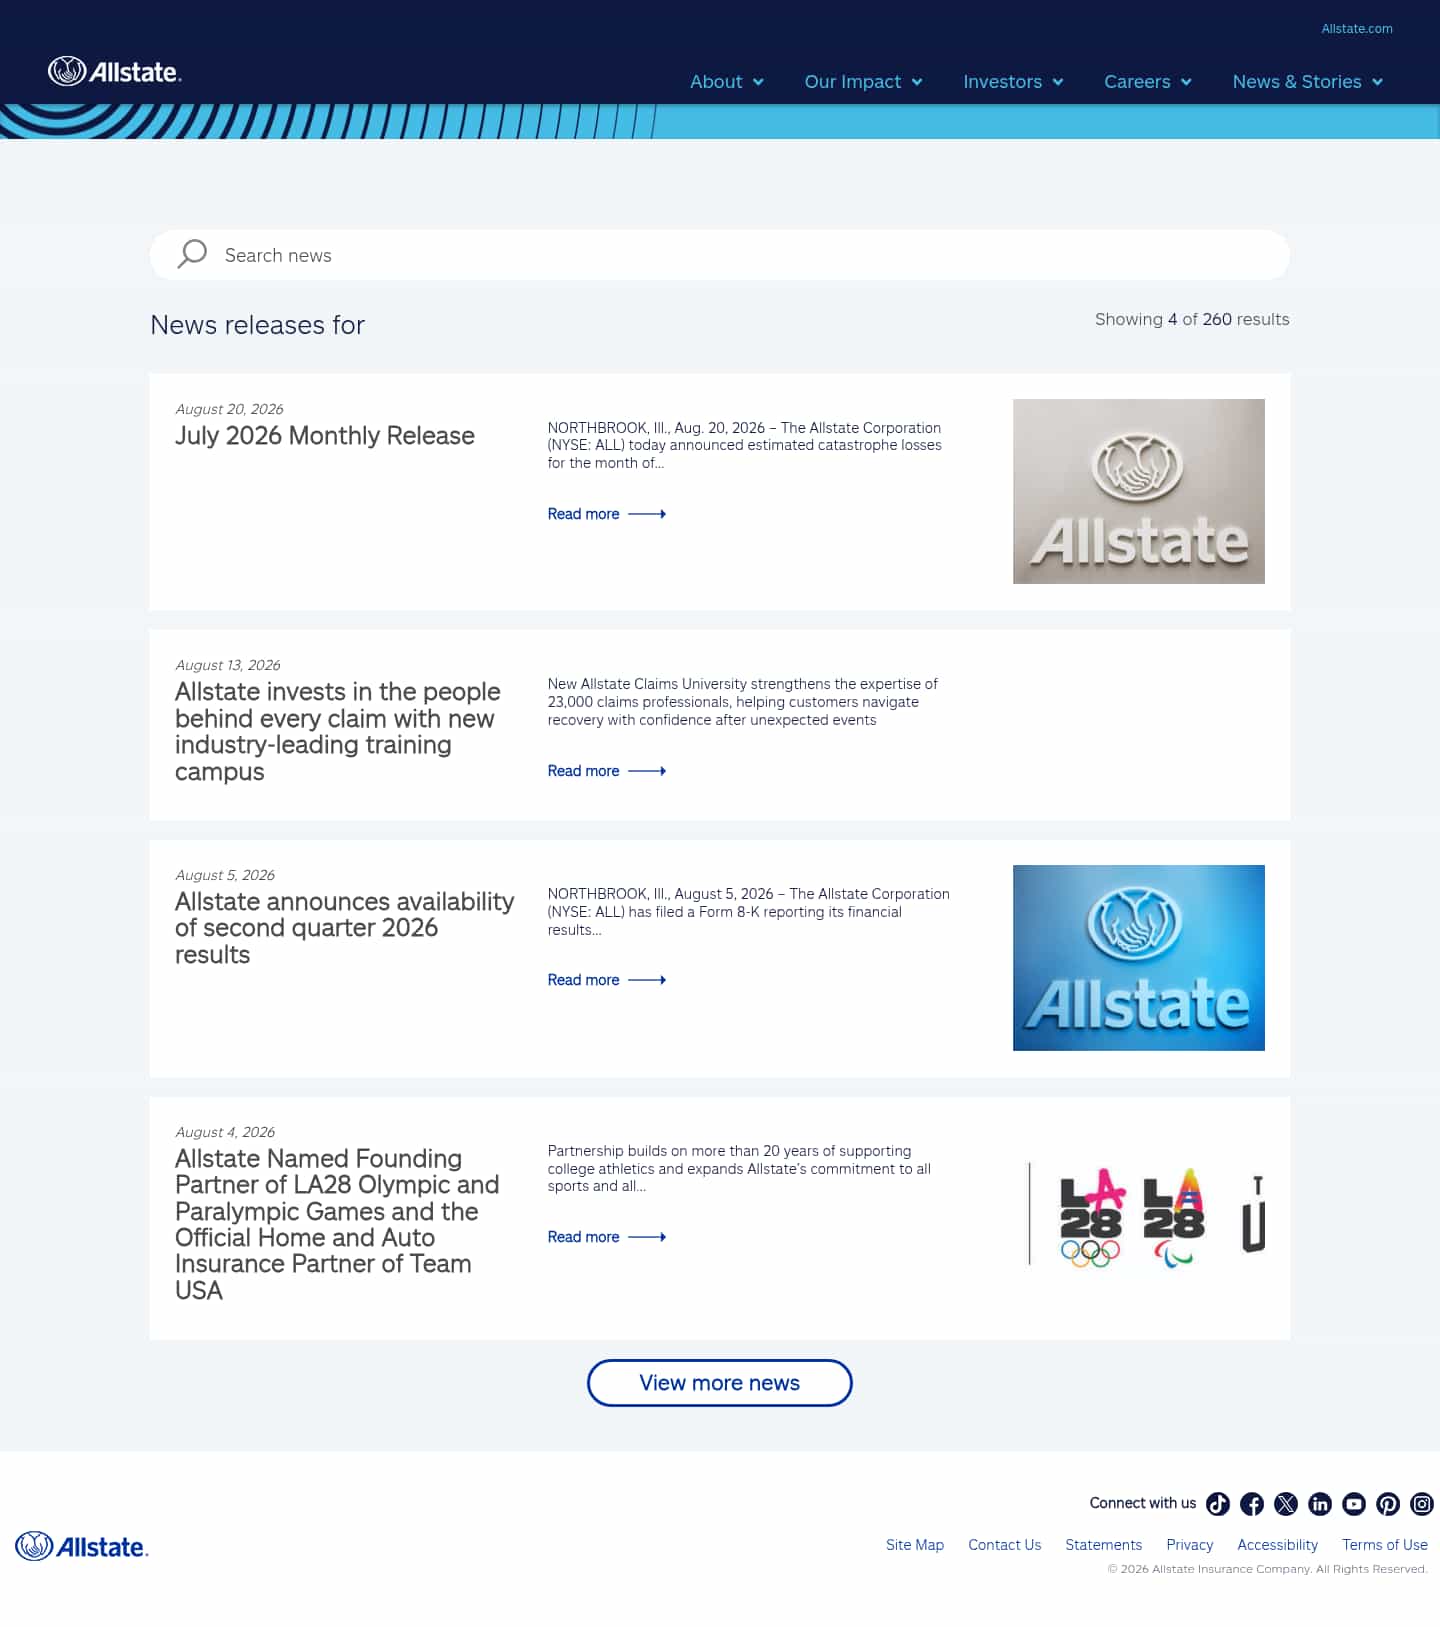
Task: Click the 'August 4, 2026' date text
Action: (225, 1132)
